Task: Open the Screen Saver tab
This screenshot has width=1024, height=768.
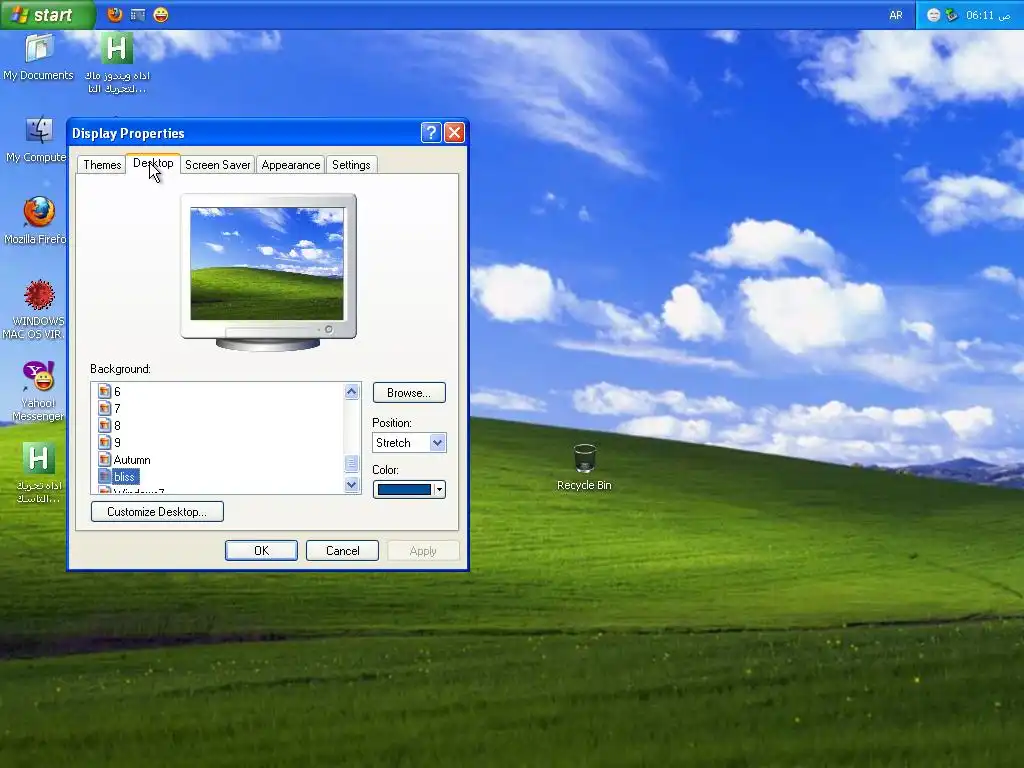Action: point(217,165)
